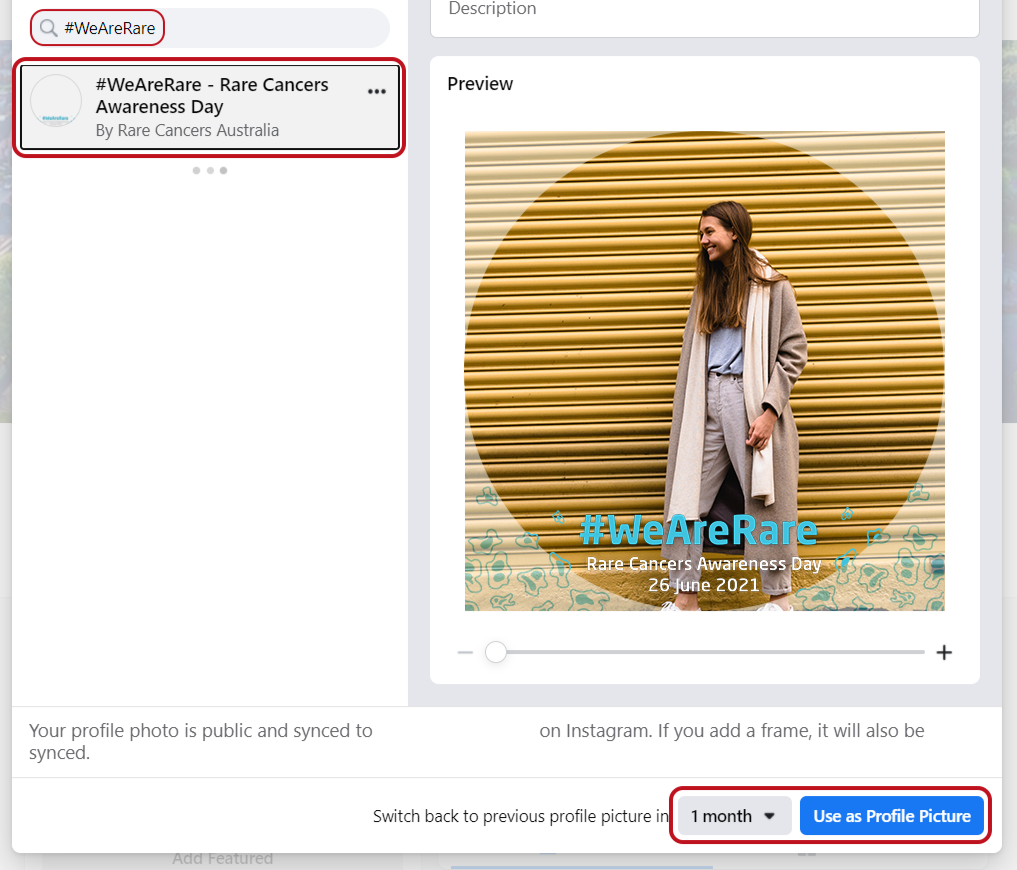Click the #WeAreRare frame search field

(x=210, y=28)
